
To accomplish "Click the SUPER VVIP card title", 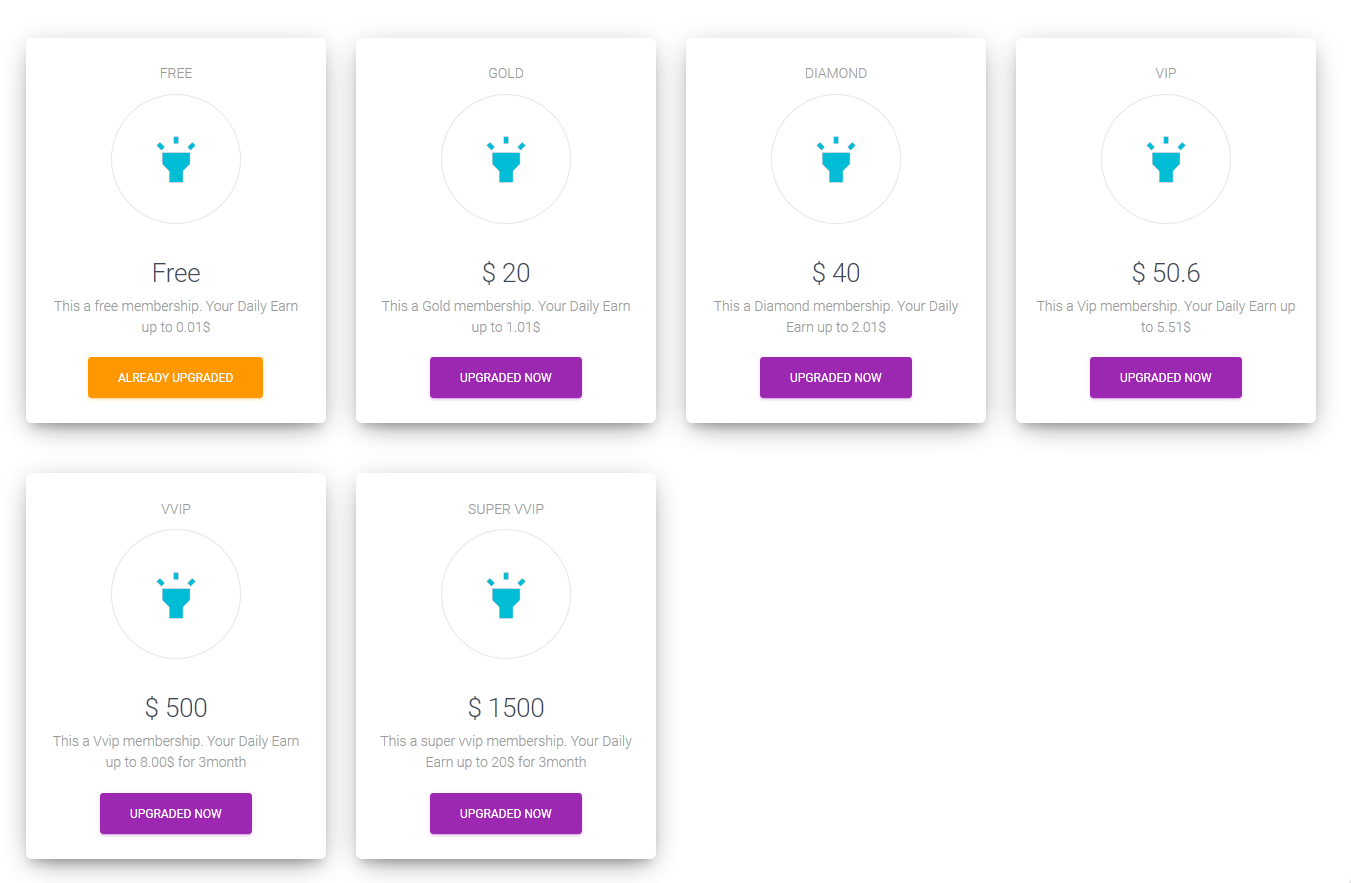I will pos(506,509).
